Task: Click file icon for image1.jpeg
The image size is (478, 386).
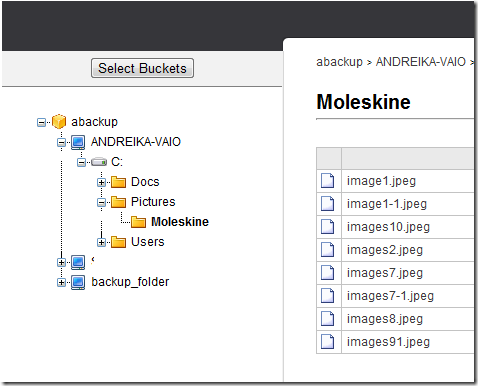Action: (x=327, y=181)
